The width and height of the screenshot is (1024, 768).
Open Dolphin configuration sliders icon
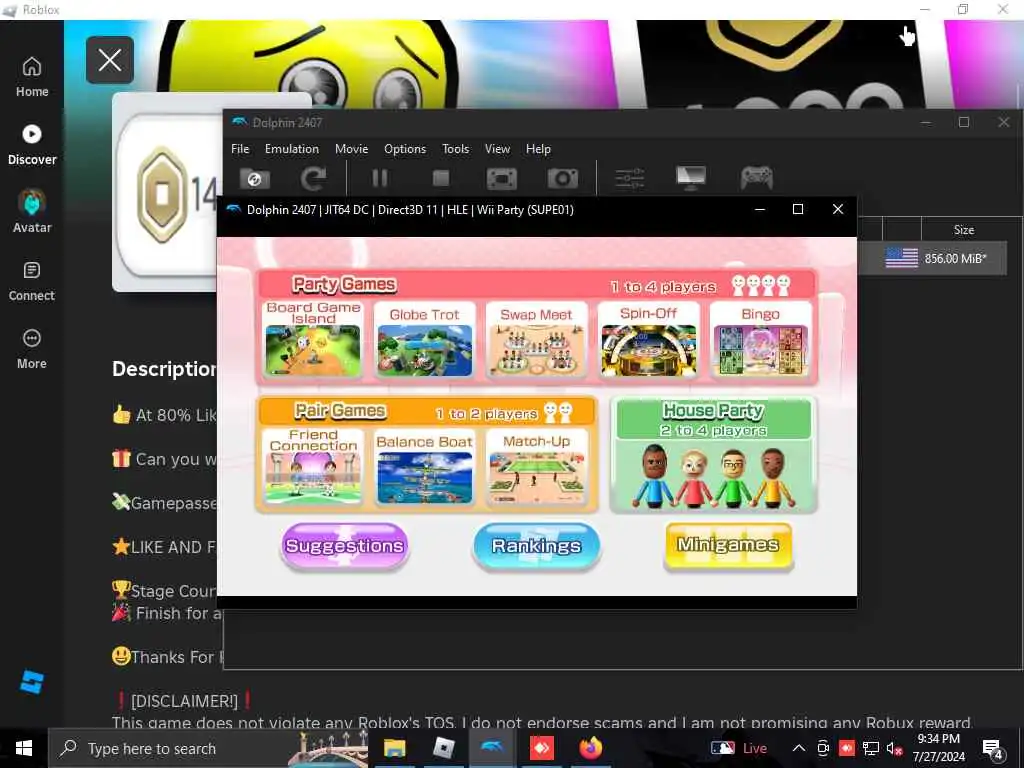pos(630,178)
